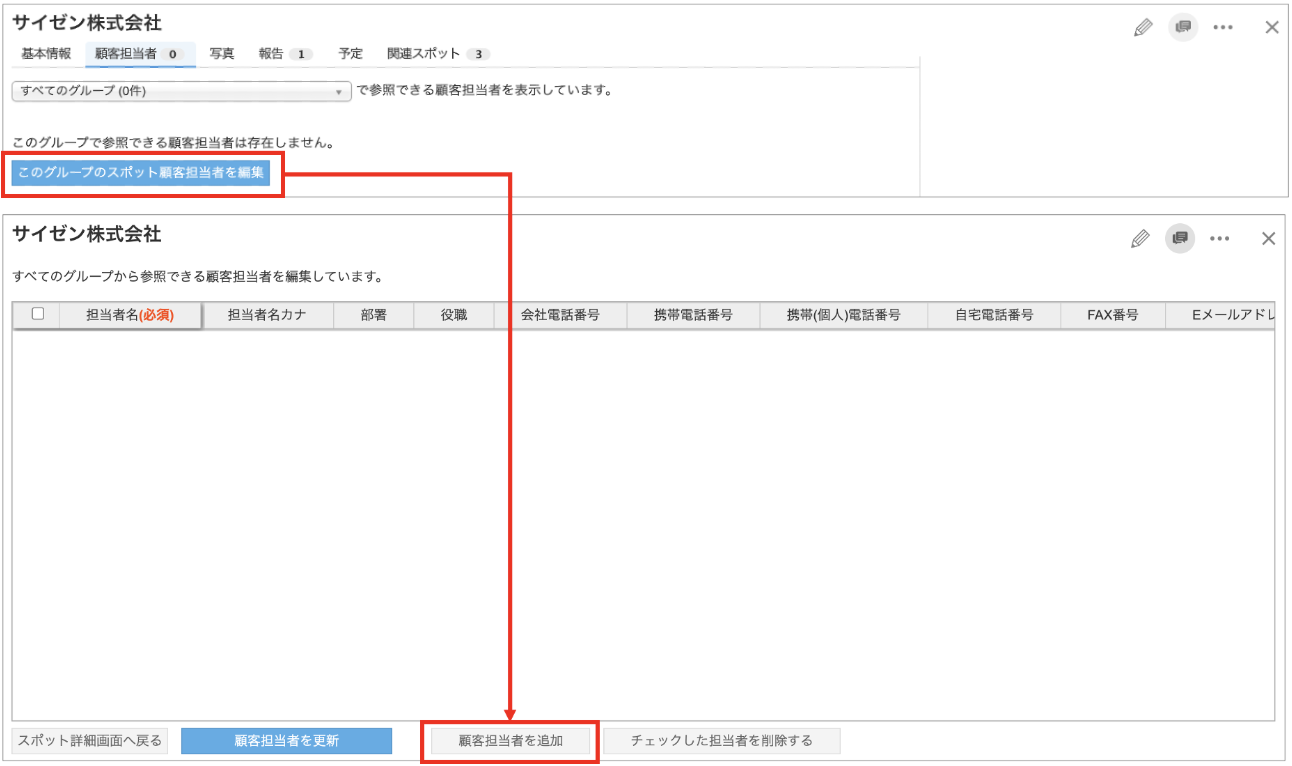Screen dimensions: 1292x766
Task: Close the lower サイゼン株式会社 panel
Action: pos(1268,238)
